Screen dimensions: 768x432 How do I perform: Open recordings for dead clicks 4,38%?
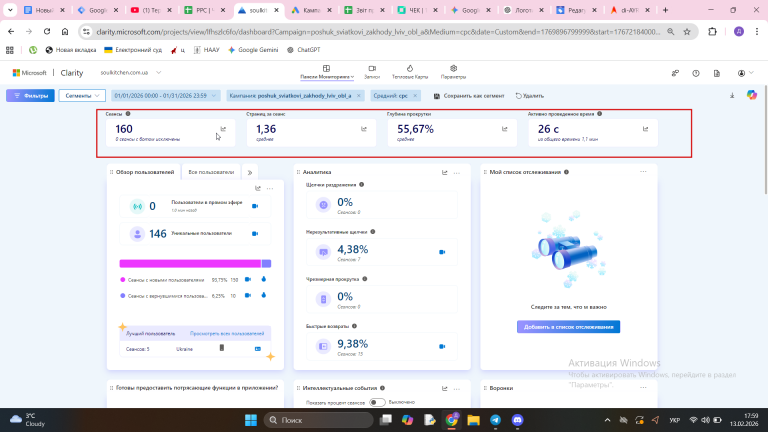[x=442, y=252]
